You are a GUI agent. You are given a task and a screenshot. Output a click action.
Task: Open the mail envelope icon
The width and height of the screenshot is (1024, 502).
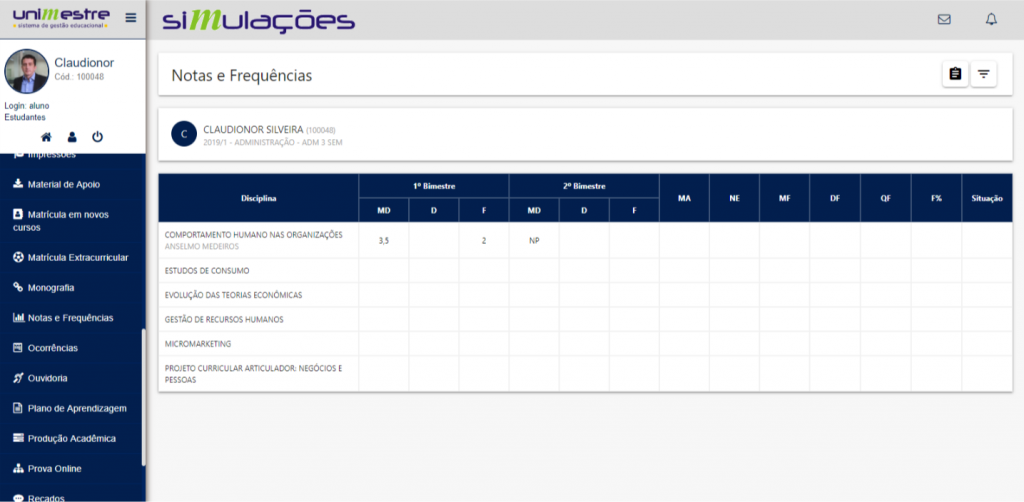[x=944, y=19]
